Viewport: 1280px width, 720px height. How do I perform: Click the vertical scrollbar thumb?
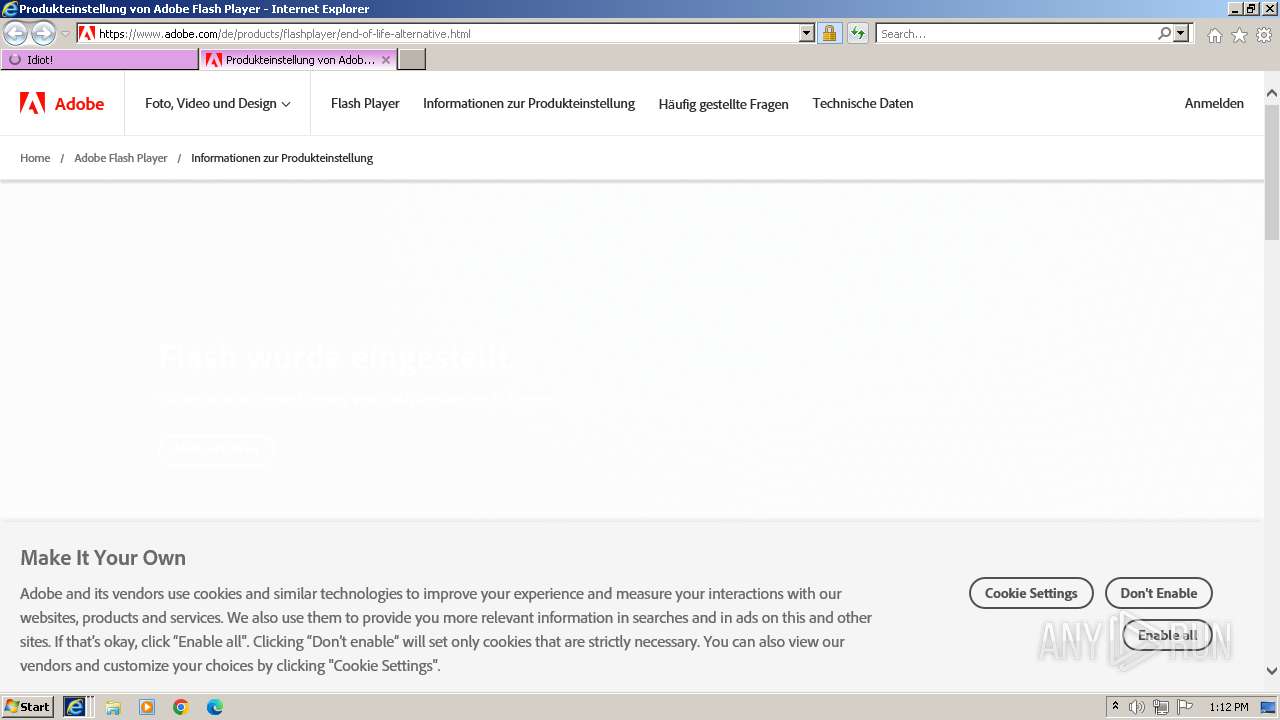click(x=1272, y=170)
